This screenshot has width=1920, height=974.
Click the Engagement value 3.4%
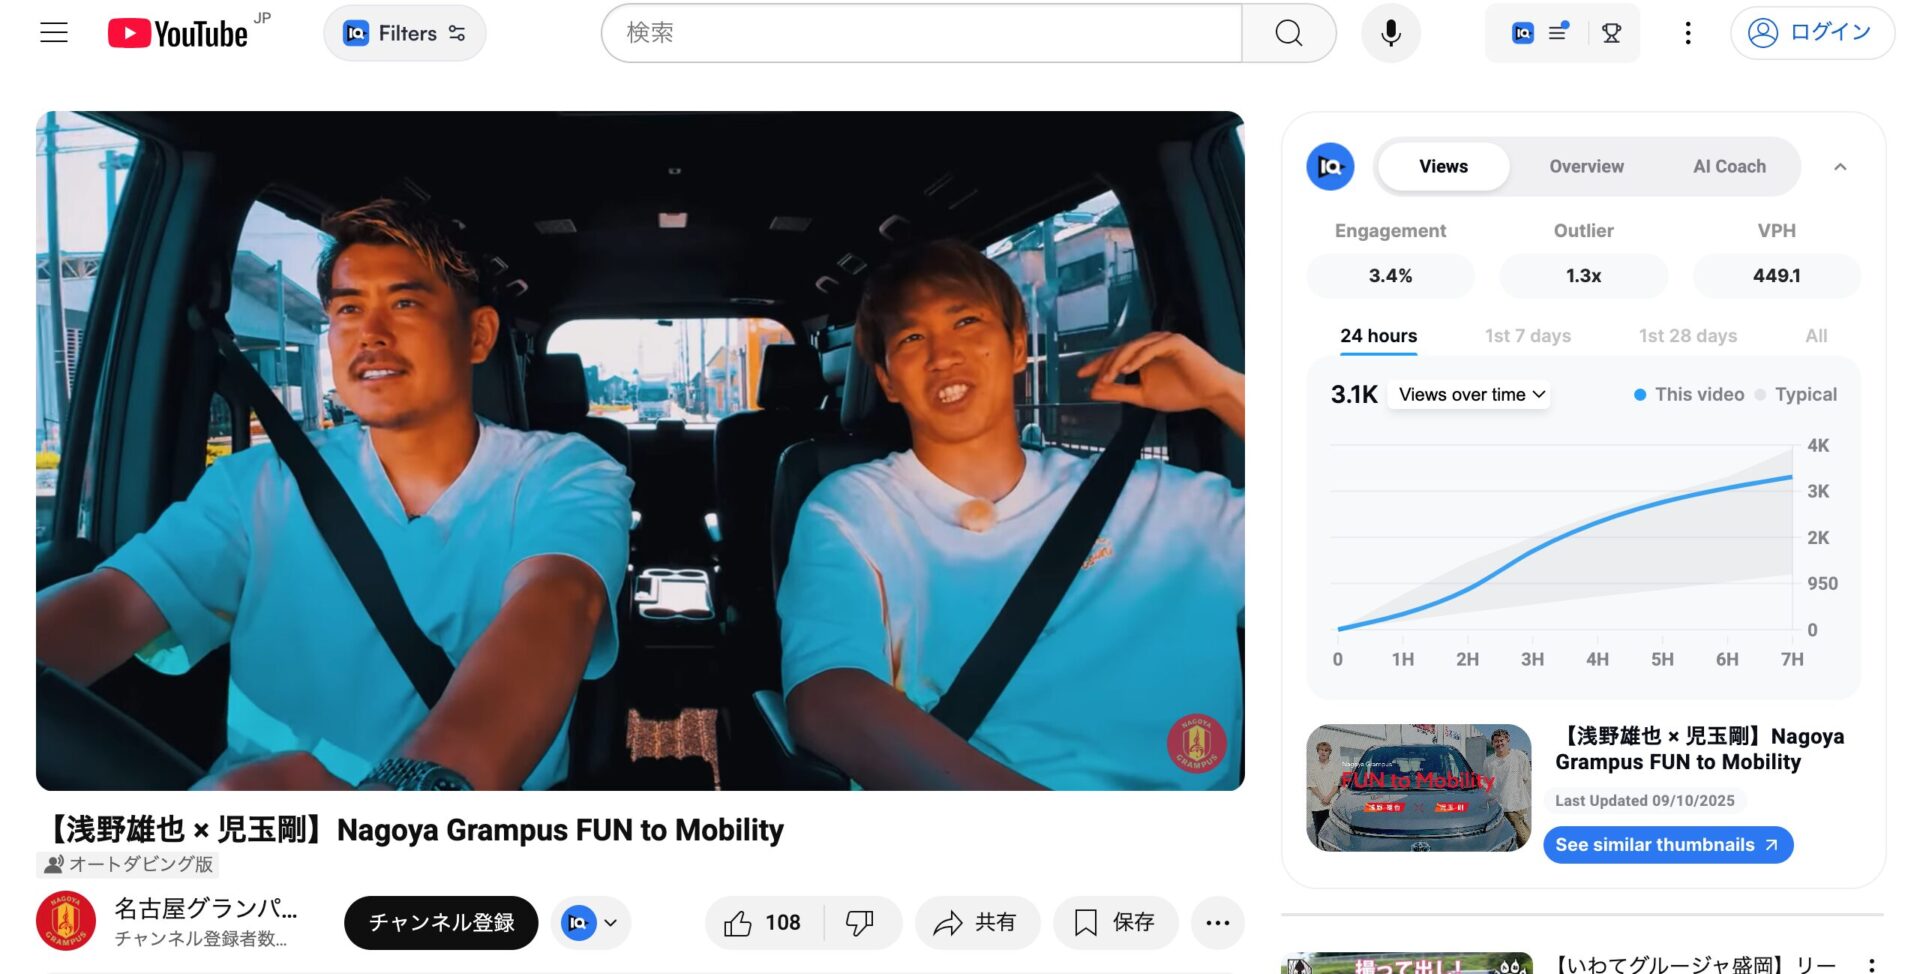pyautogui.click(x=1390, y=276)
